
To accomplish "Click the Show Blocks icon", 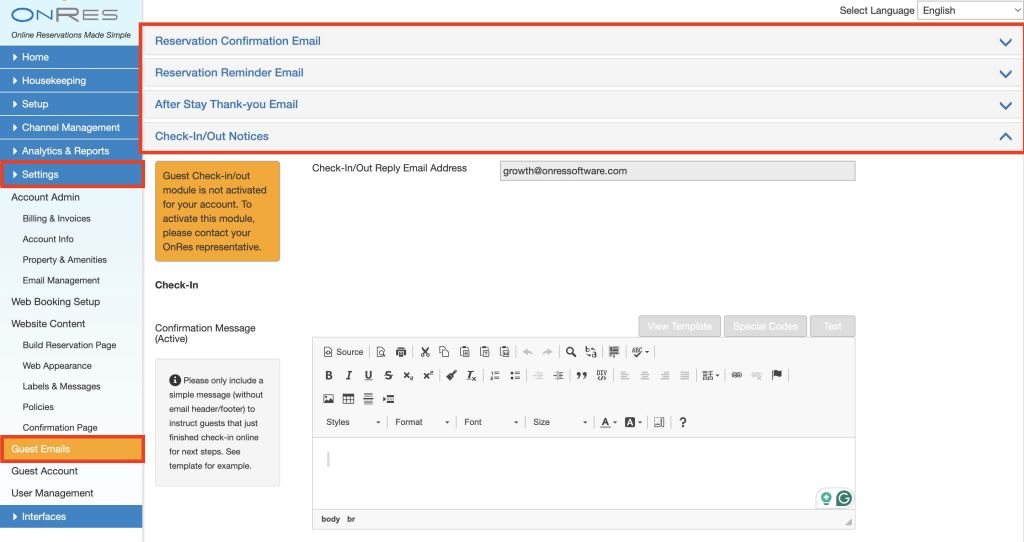I will (x=659, y=422).
